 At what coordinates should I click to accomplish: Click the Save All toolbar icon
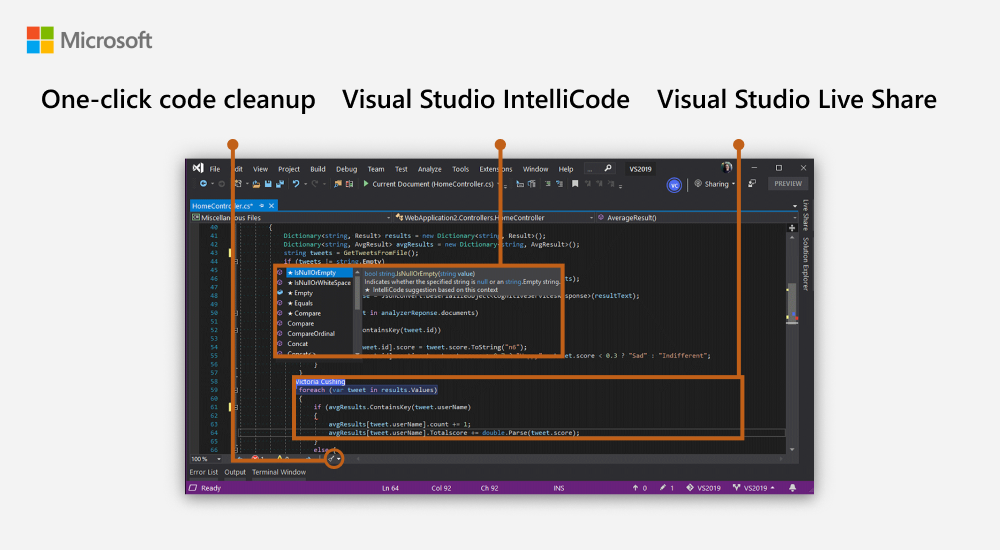[280, 184]
